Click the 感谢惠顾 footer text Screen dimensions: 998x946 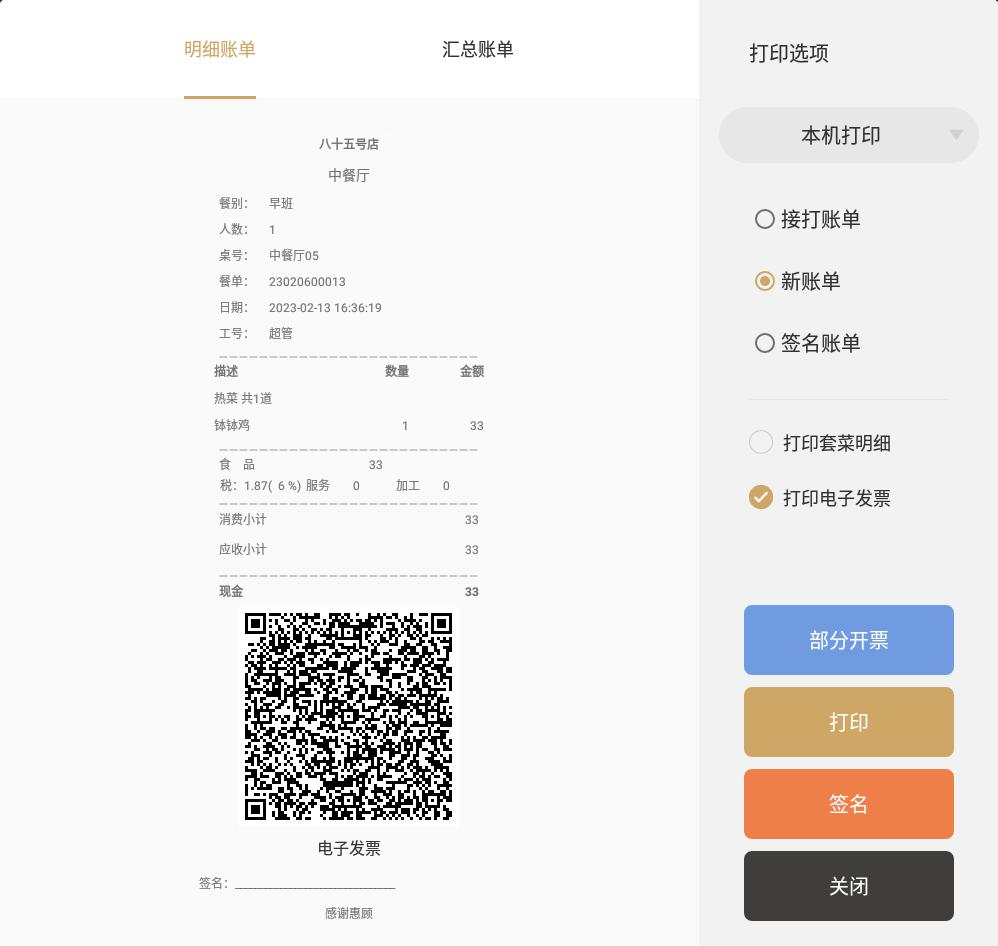tap(349, 913)
